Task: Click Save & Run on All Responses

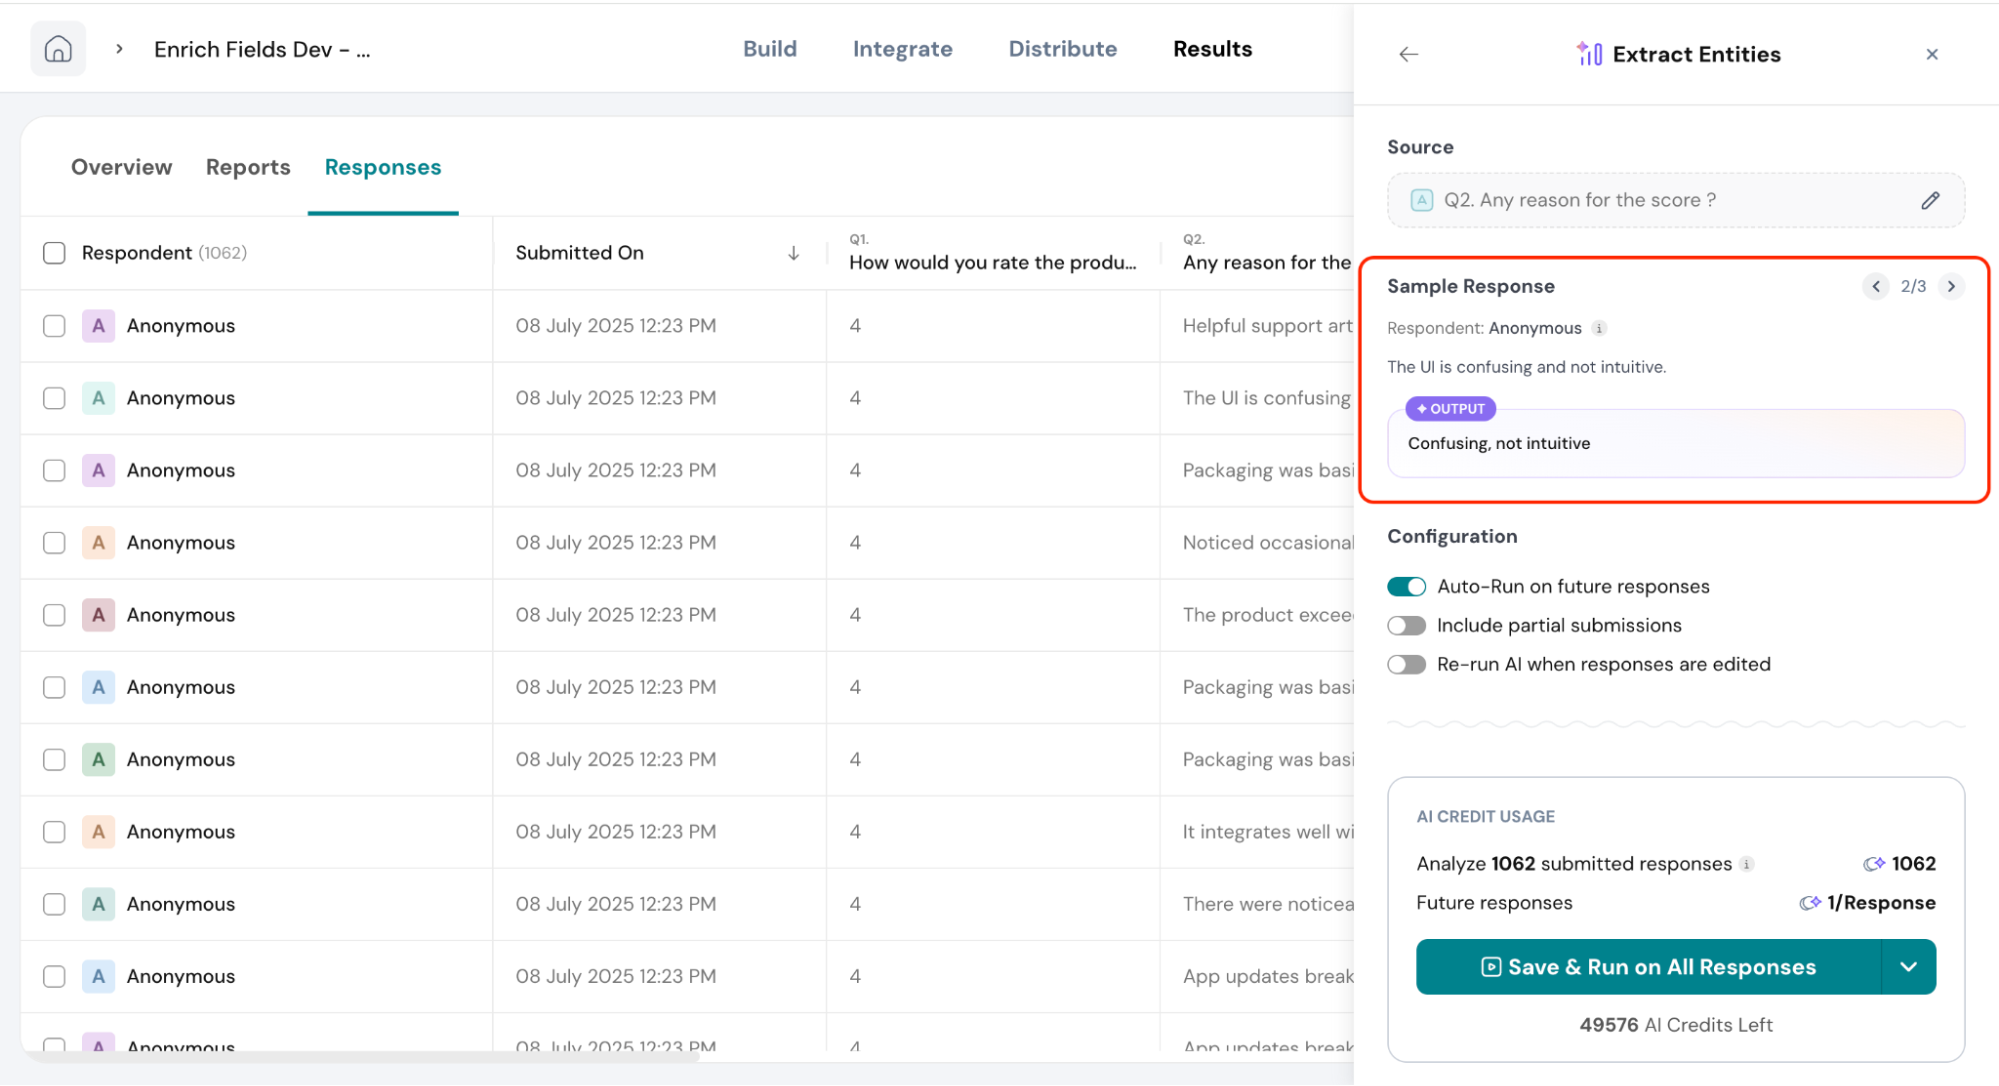Action: [1648, 967]
